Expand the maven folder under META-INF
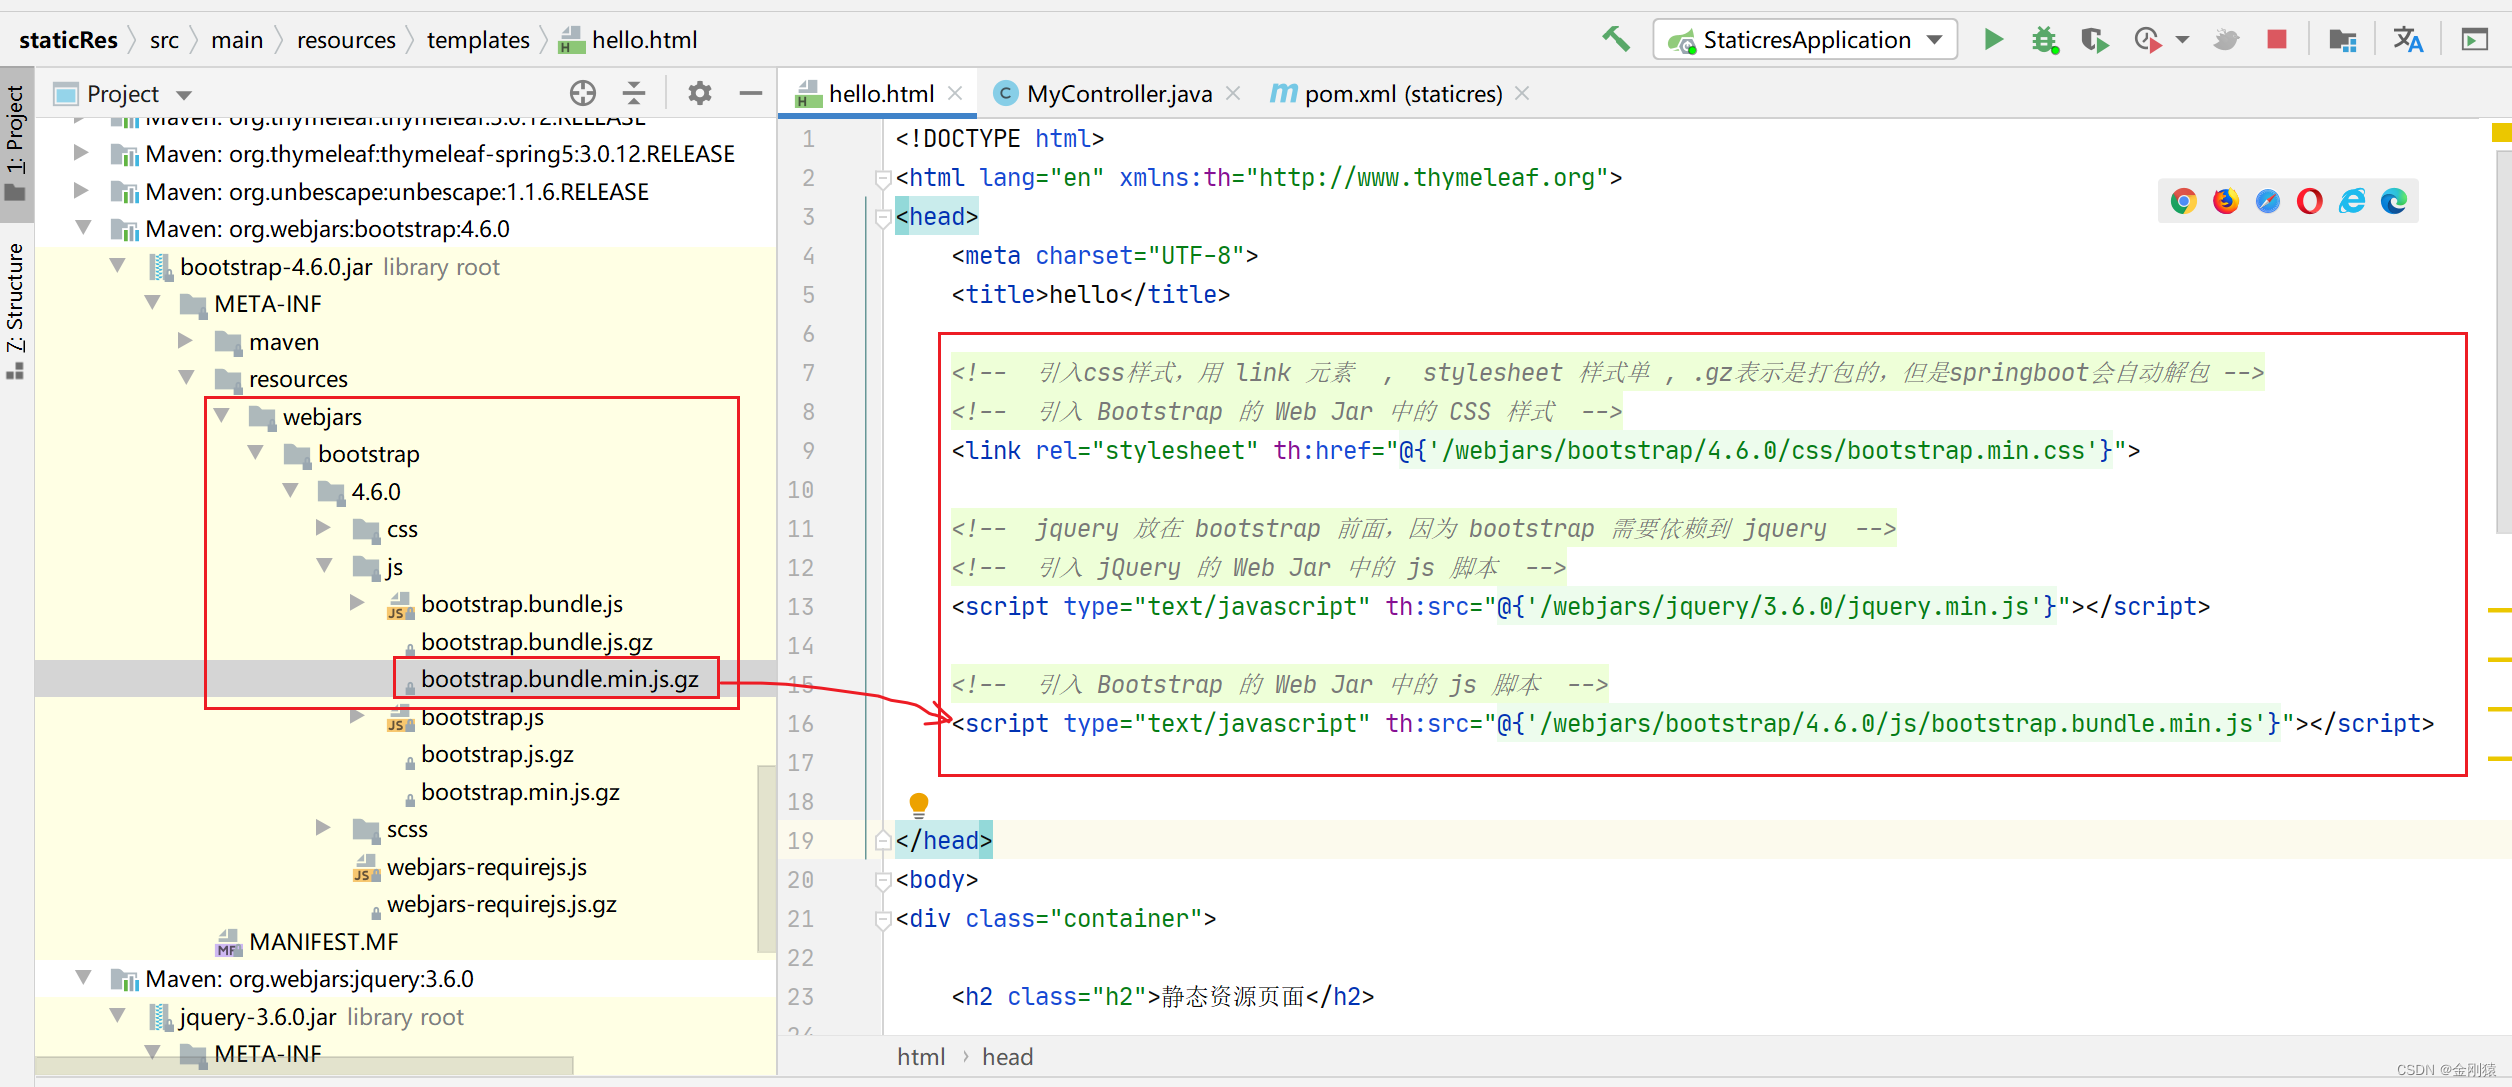Viewport: 2512px width, 1087px height. (186, 341)
